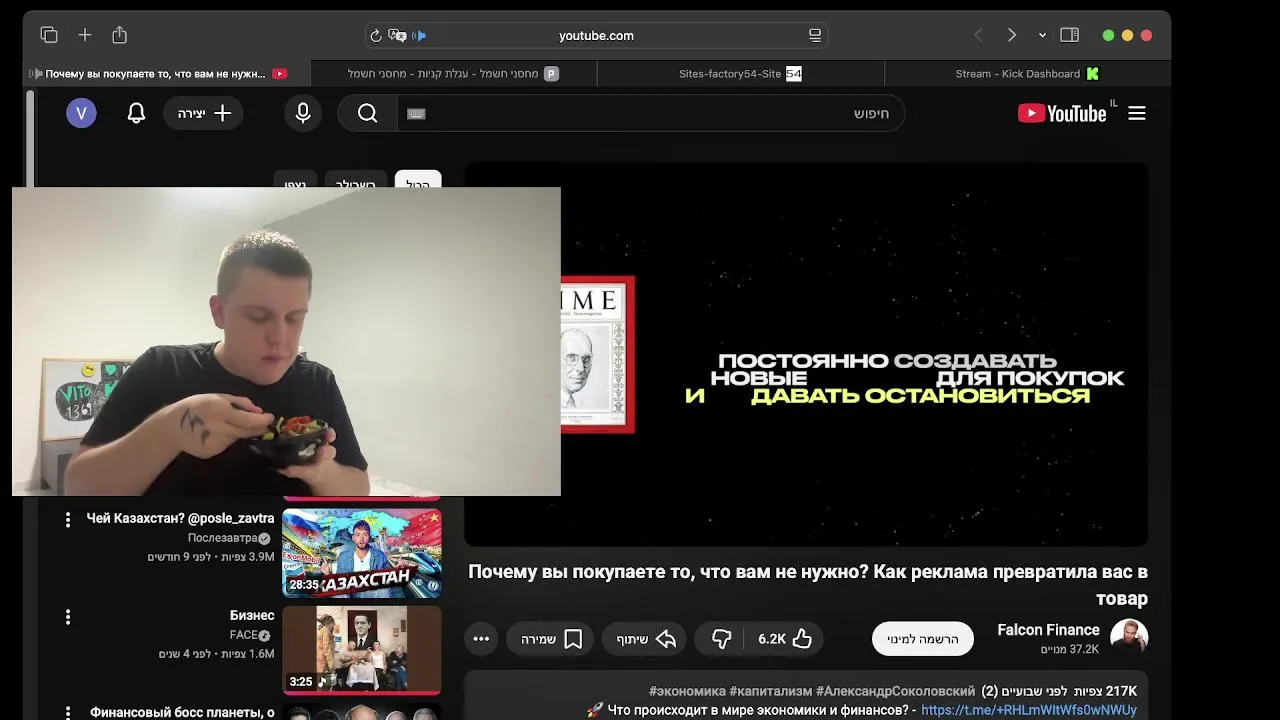Viewport: 1280px width, 720px height.
Task: Click the 37.2K מנויים subscriber count
Action: pos(1070,650)
